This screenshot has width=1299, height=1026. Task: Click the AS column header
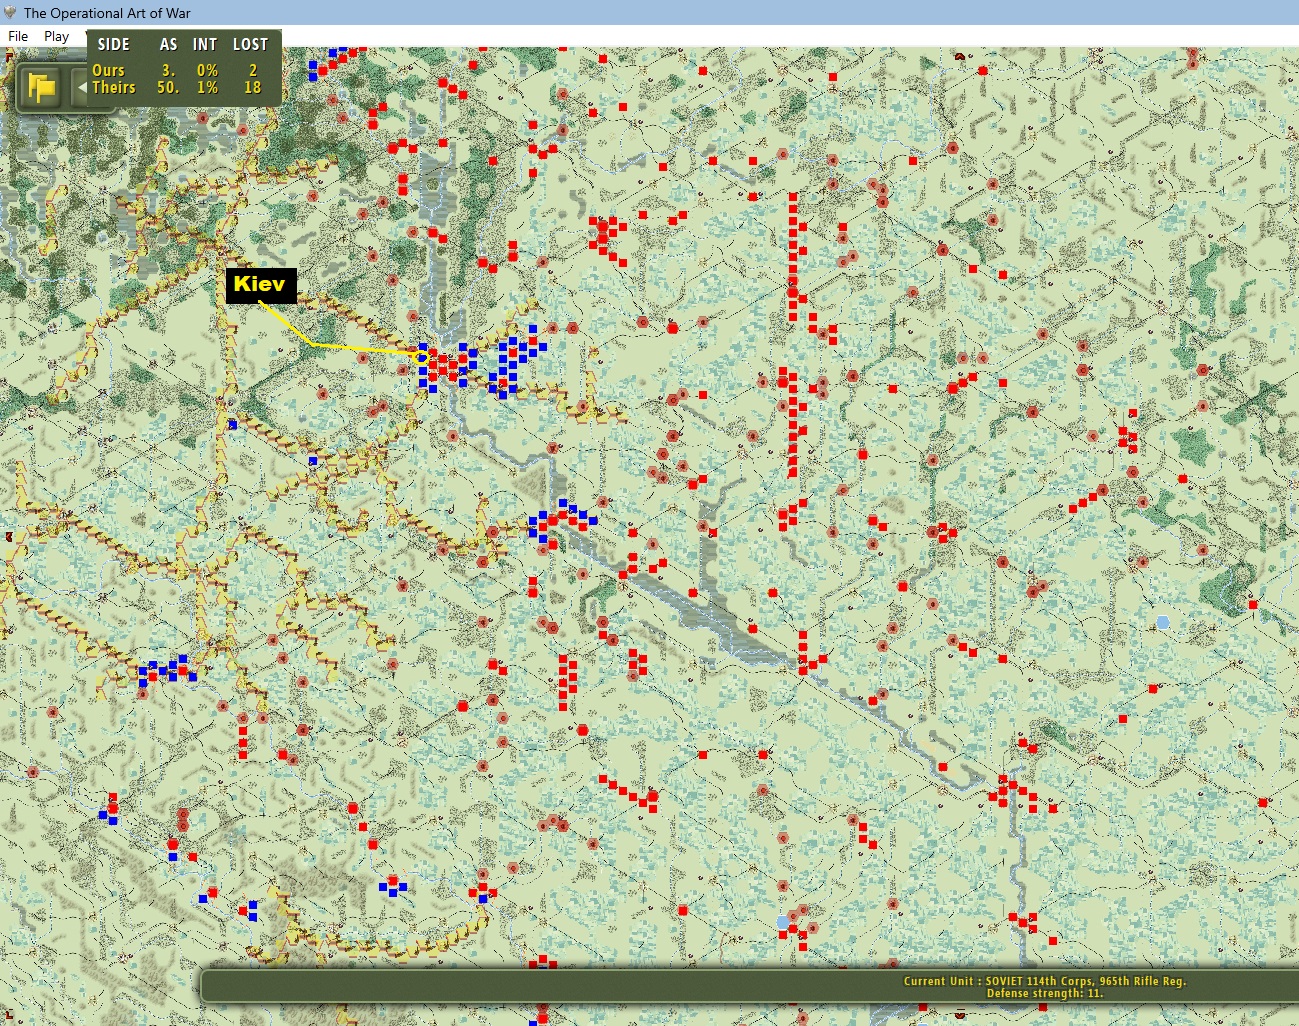pos(168,44)
